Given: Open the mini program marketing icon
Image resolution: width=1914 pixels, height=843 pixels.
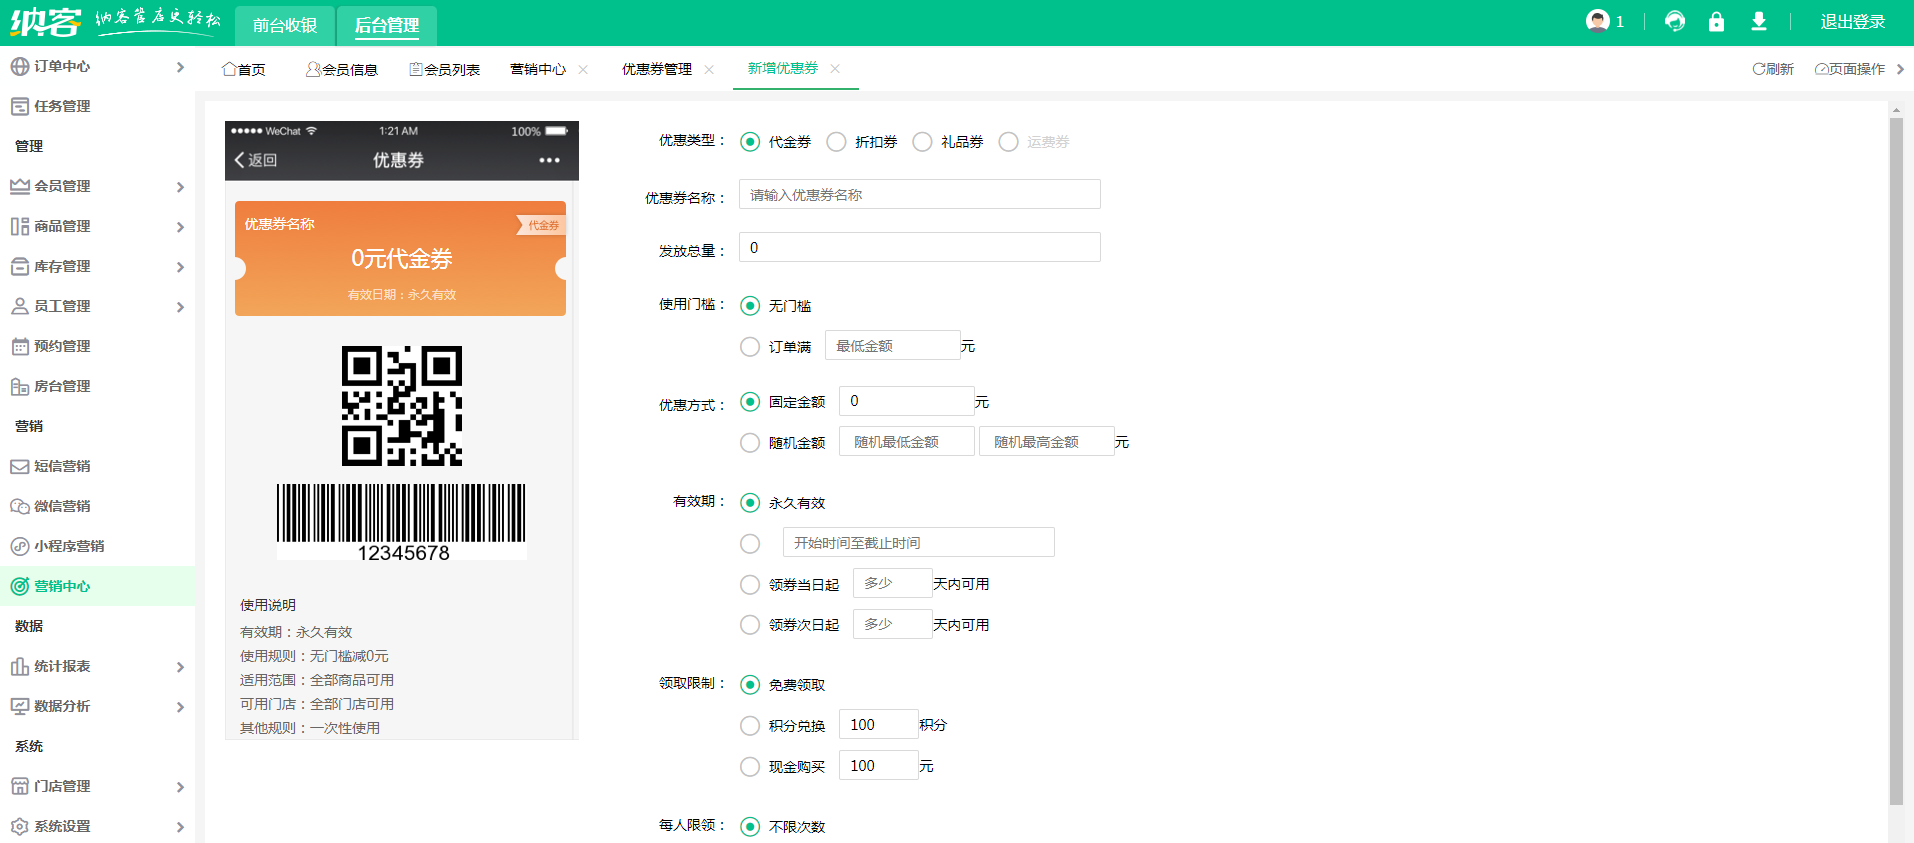Looking at the screenshot, I should [x=20, y=546].
